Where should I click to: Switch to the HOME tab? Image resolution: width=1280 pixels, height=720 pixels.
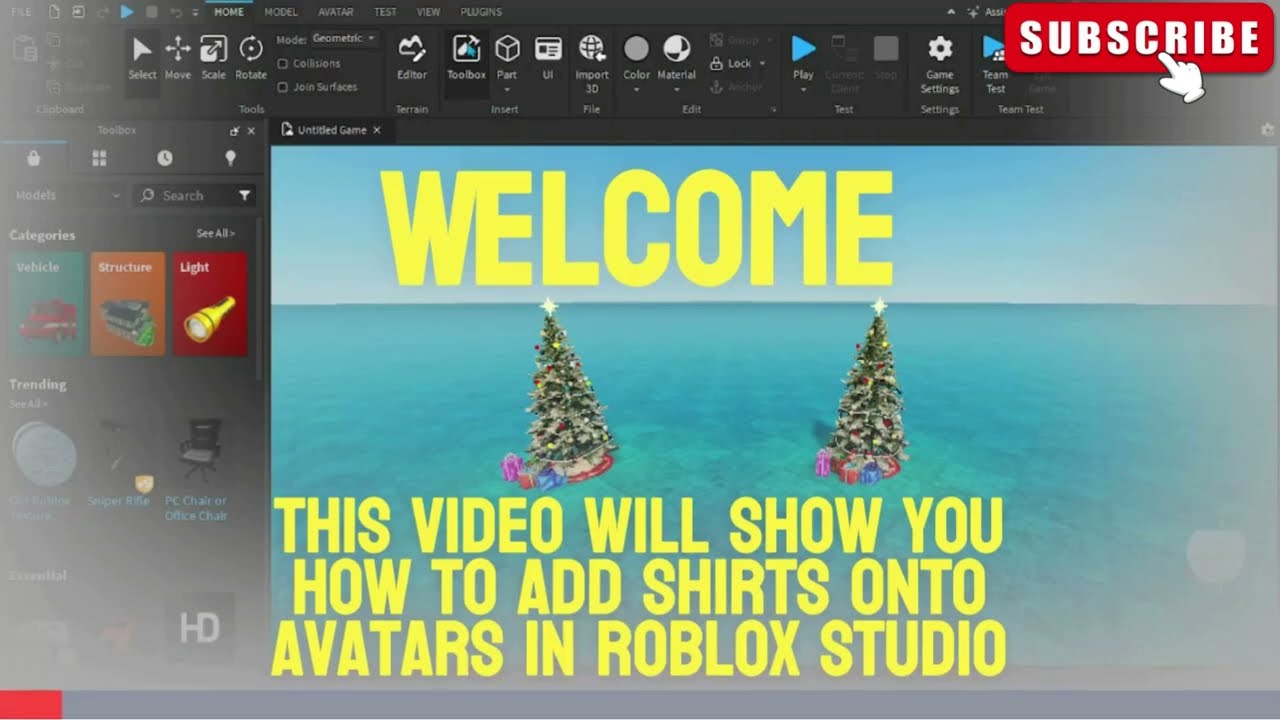tap(229, 12)
